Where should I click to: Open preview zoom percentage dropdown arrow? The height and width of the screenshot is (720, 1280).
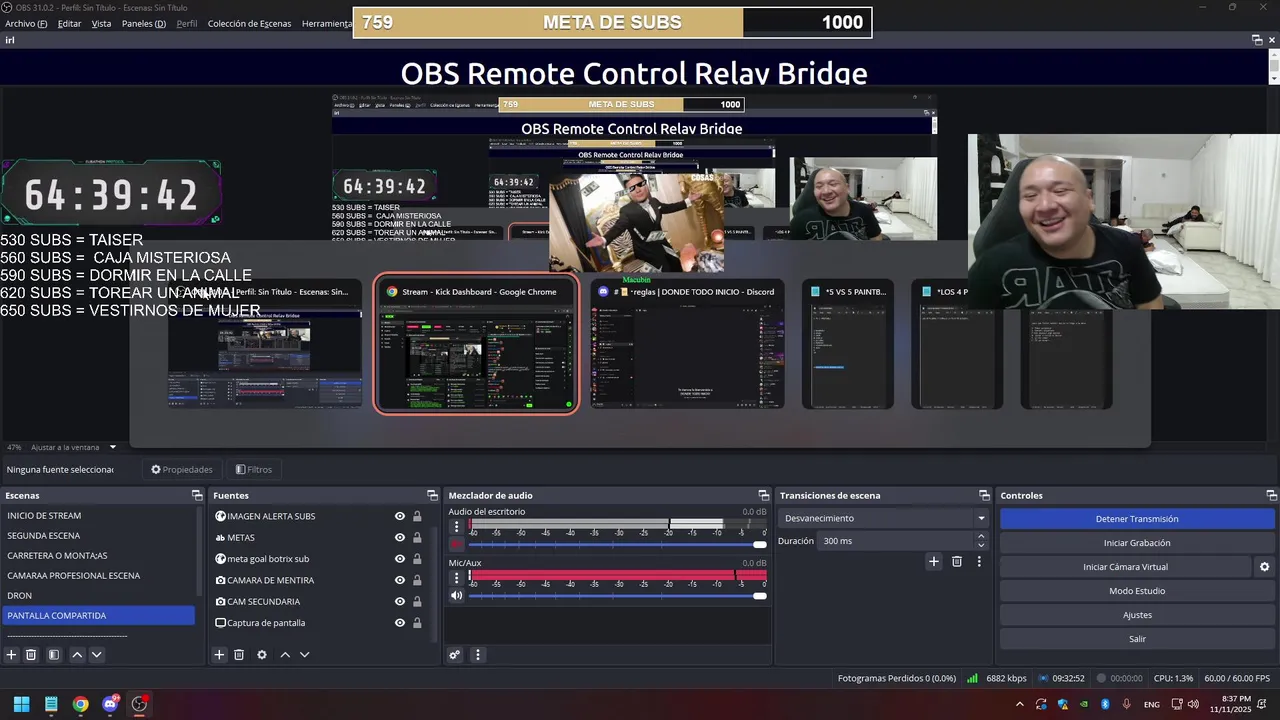point(113,447)
